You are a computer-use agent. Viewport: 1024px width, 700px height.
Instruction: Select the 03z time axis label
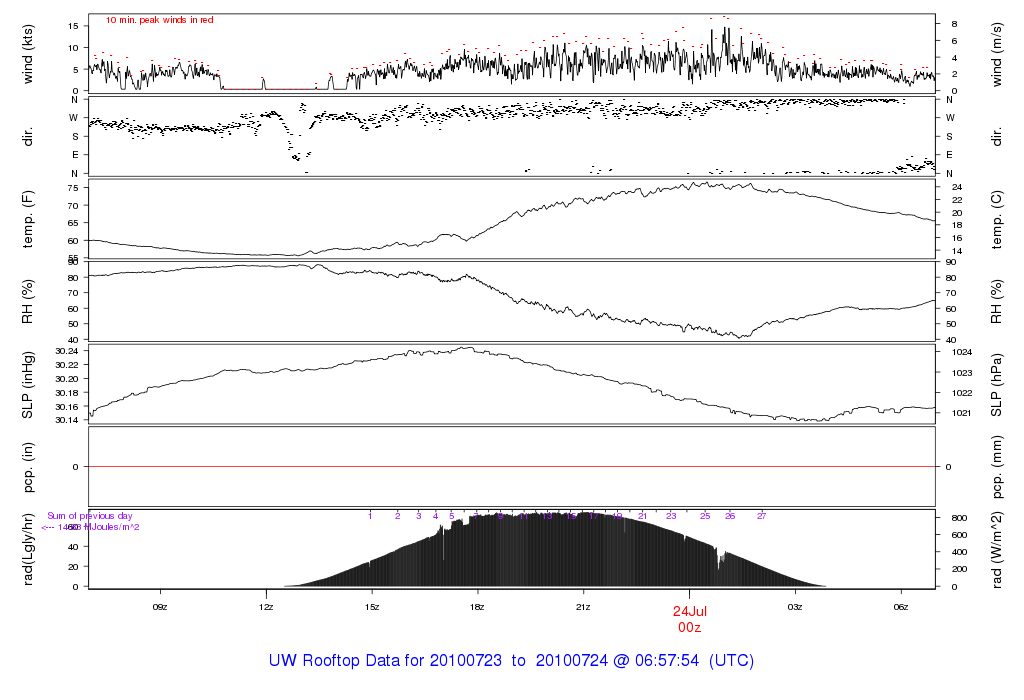tap(795, 607)
